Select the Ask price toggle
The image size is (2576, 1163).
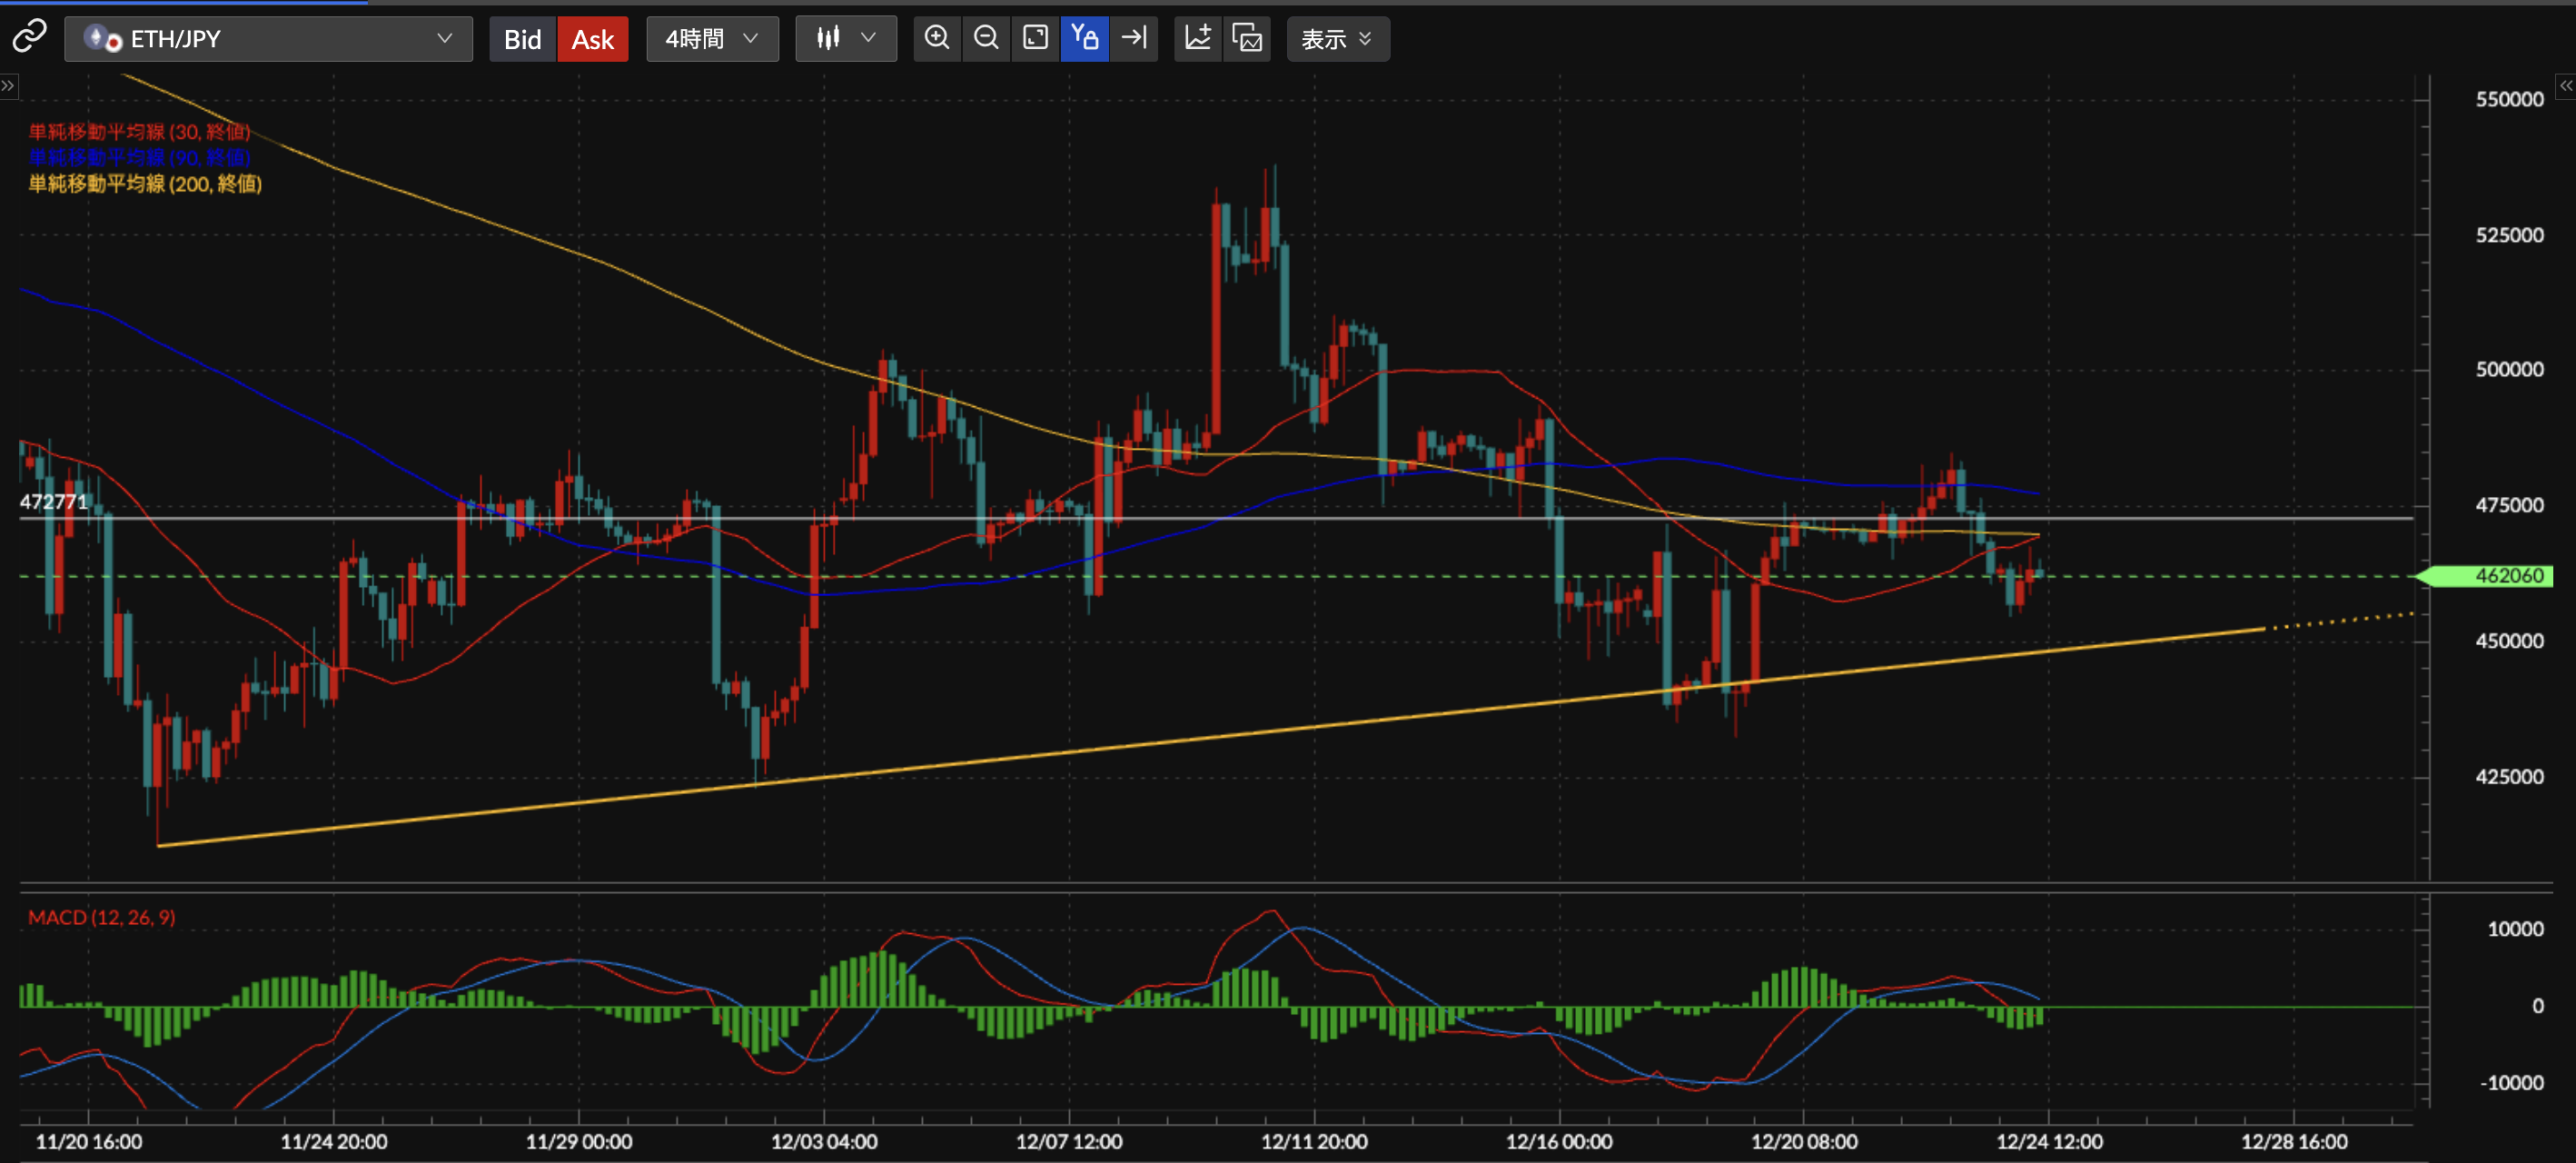pos(592,39)
